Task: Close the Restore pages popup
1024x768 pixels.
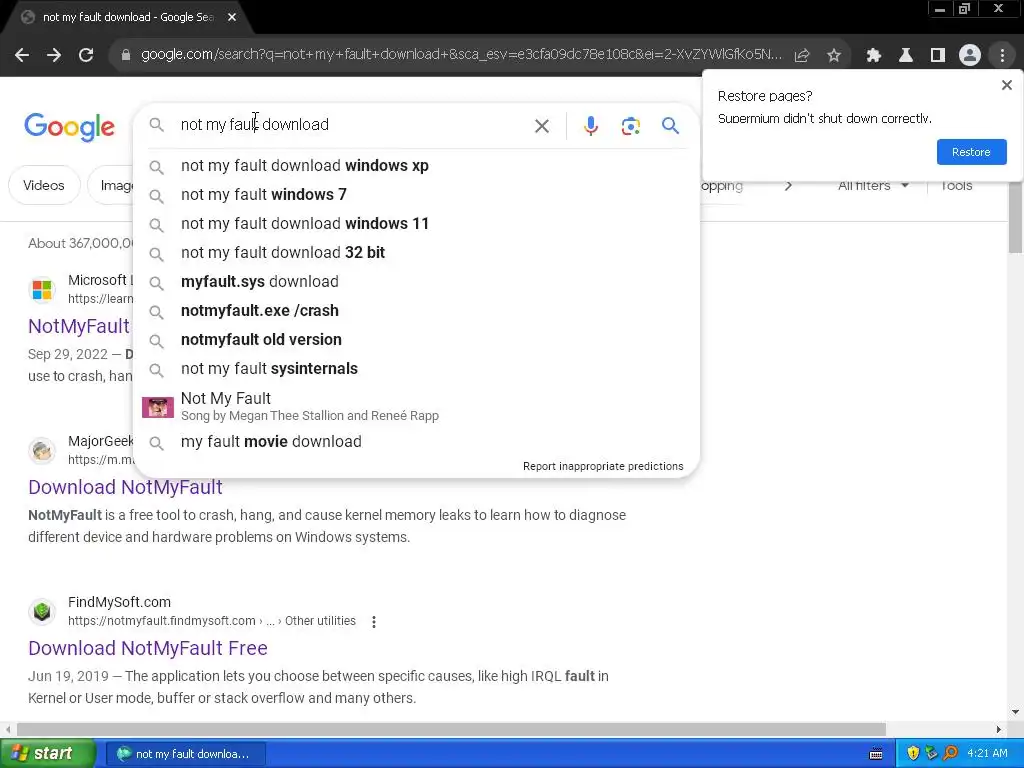Action: (x=1006, y=85)
